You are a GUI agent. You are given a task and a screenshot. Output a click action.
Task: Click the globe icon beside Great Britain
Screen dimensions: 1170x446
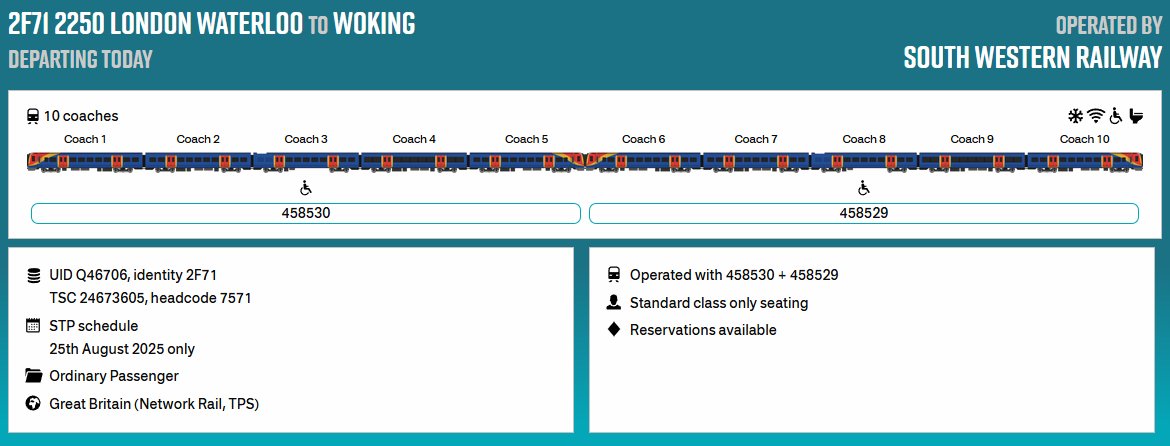[33, 403]
